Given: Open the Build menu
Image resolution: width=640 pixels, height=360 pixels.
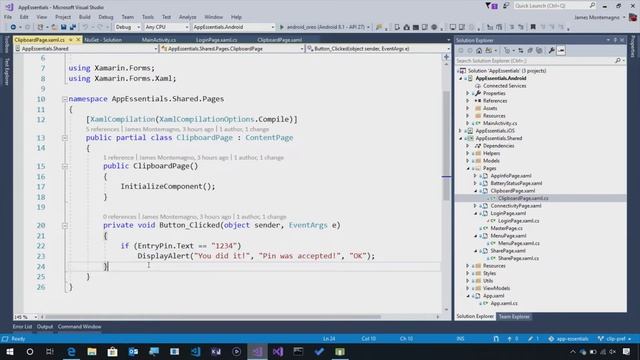Looking at the screenshot, I should click(x=84, y=17).
